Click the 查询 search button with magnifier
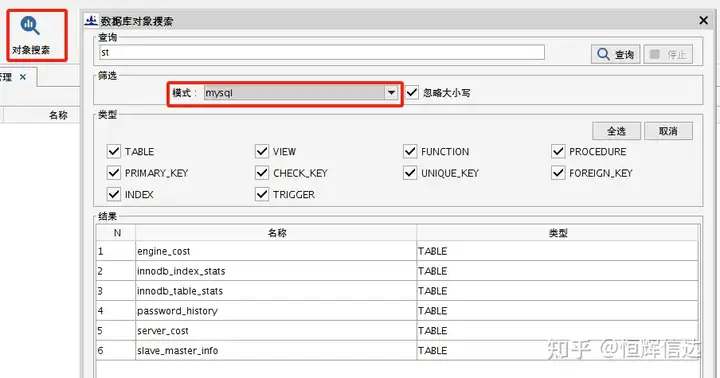720x378 pixels. [x=615, y=54]
